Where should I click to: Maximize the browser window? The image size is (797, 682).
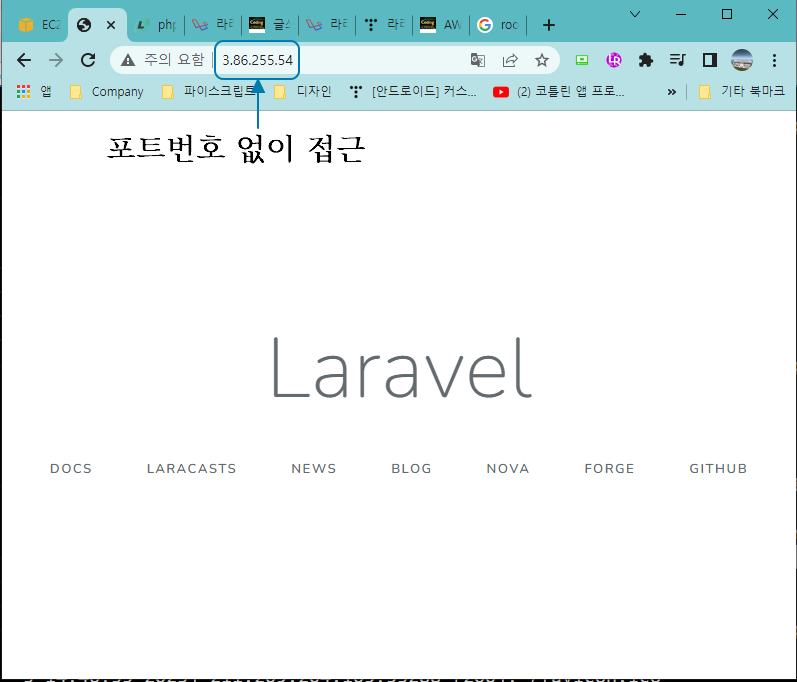[727, 14]
